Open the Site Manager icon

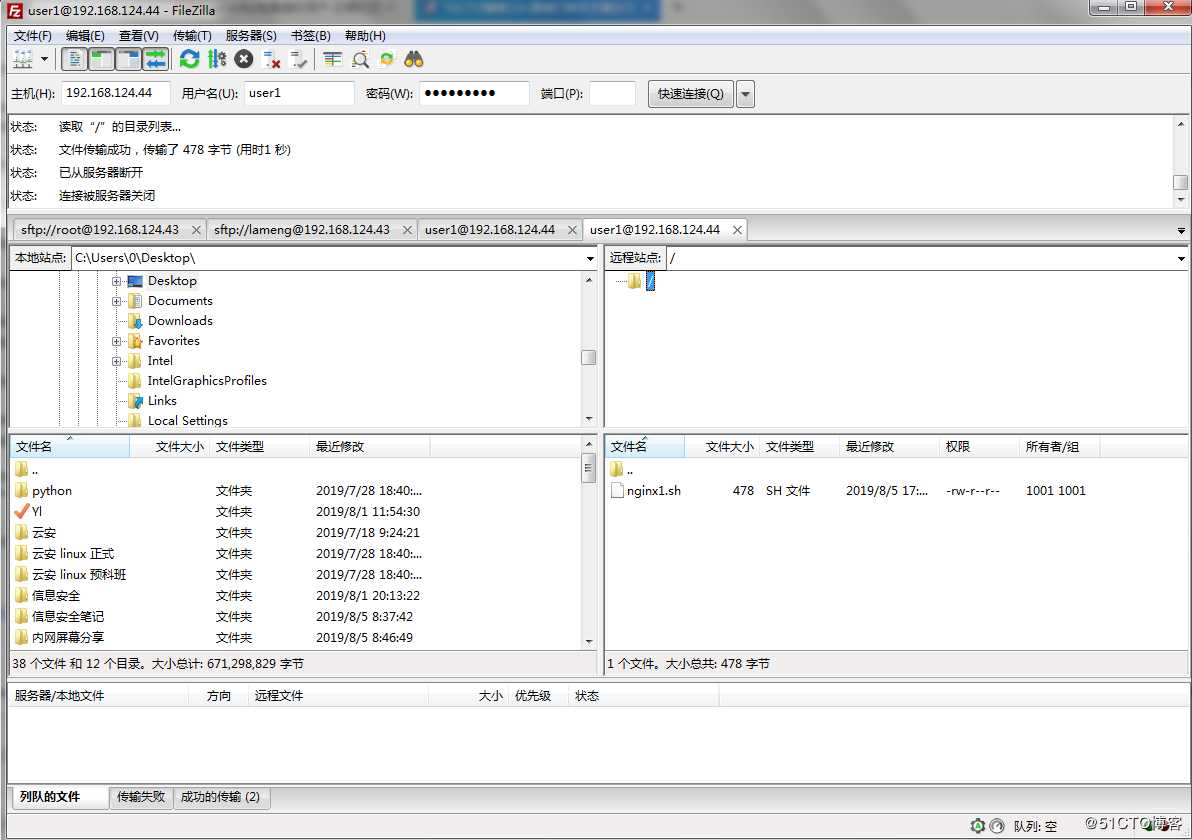point(23,59)
